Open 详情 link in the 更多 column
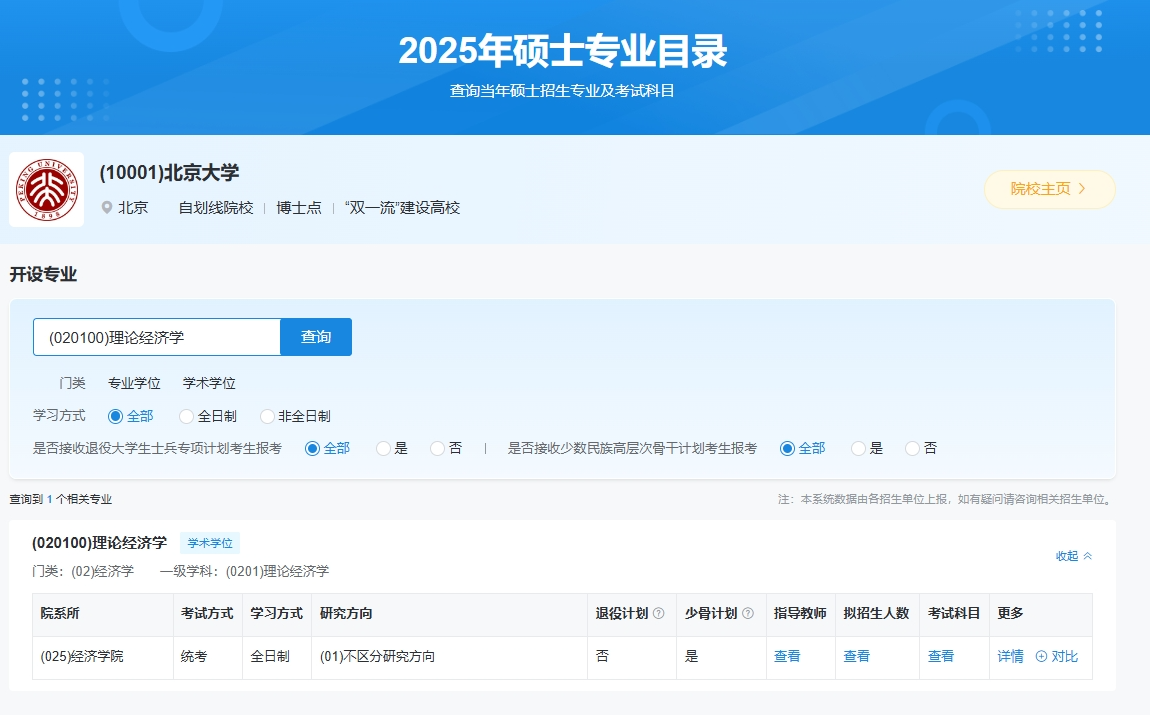This screenshot has width=1150, height=715. pos(1010,657)
